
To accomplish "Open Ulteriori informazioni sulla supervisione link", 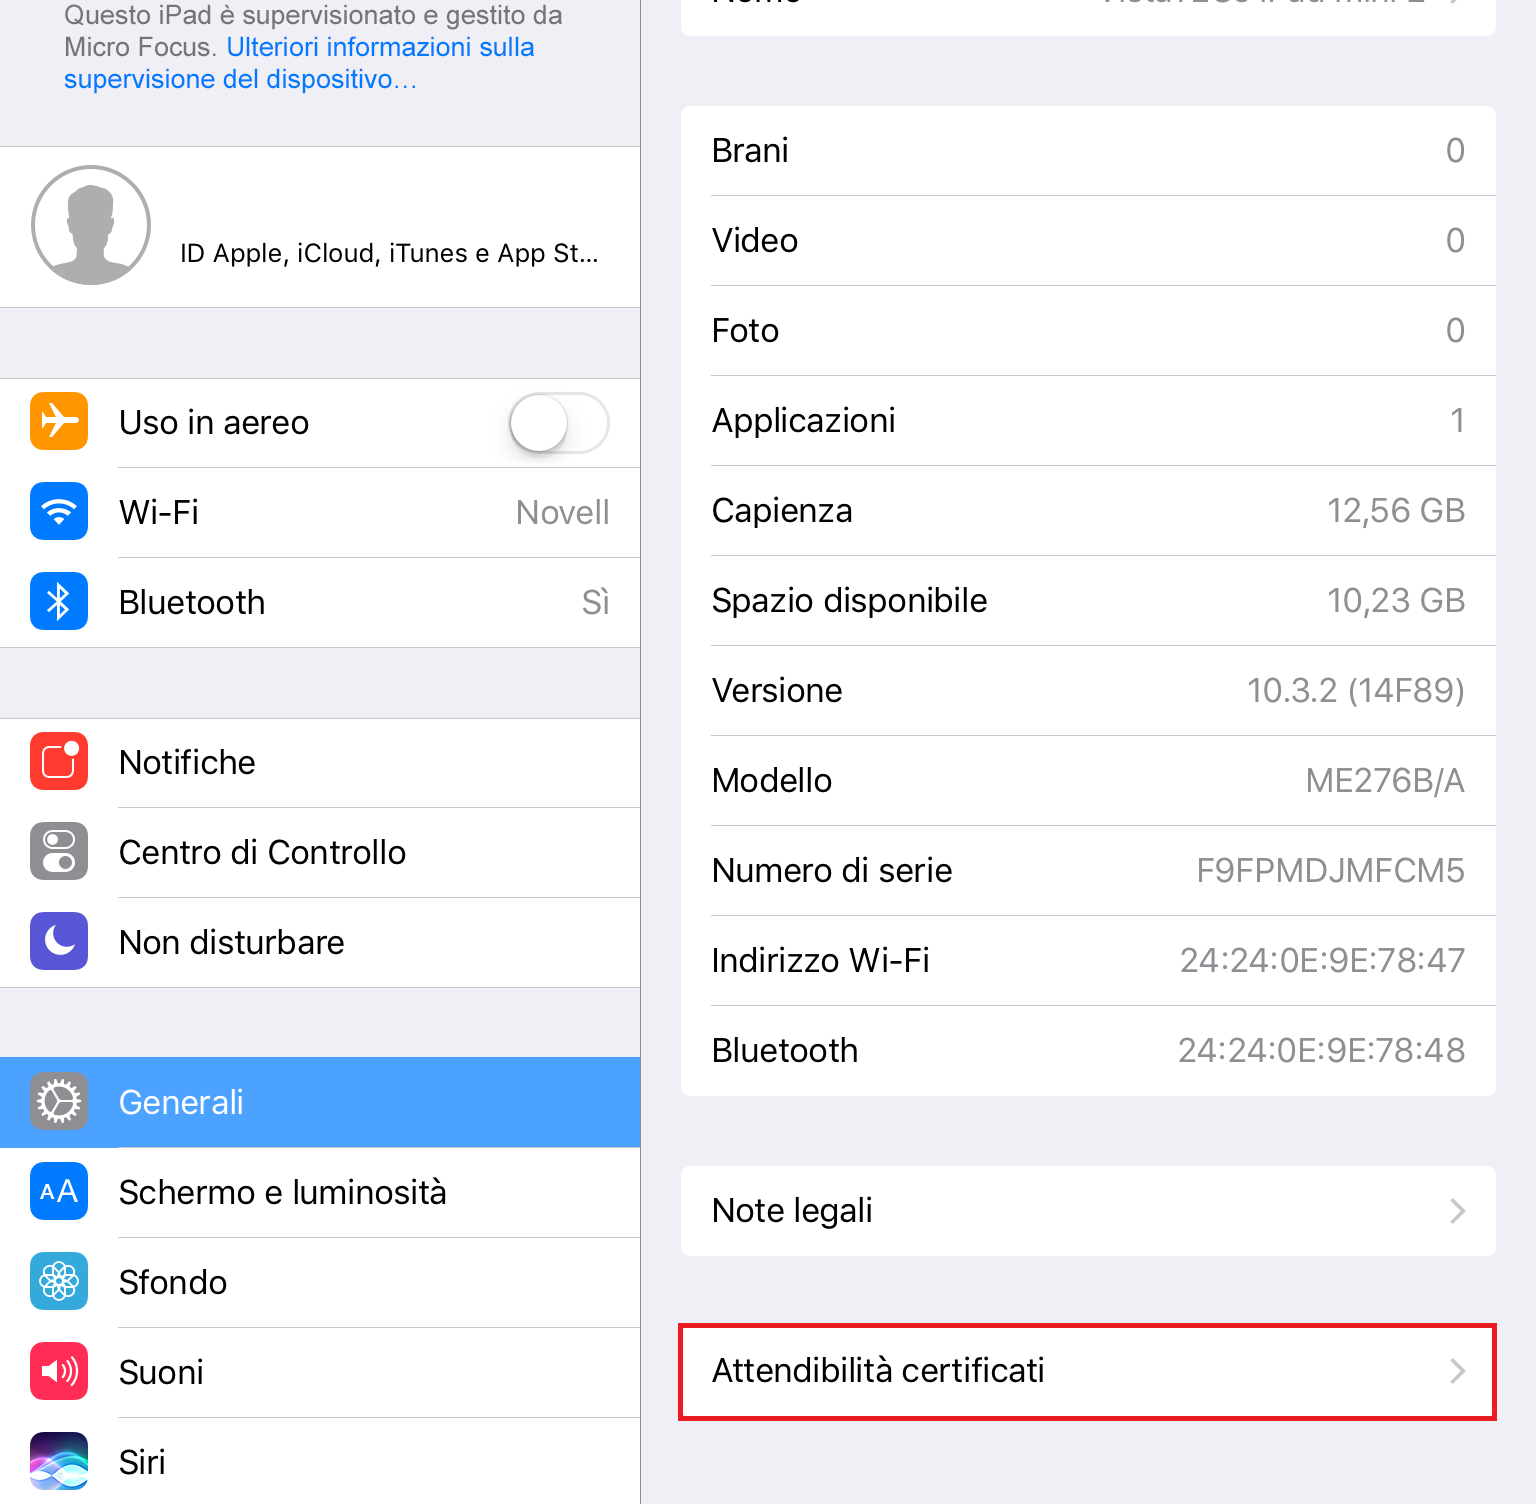I will point(299,63).
